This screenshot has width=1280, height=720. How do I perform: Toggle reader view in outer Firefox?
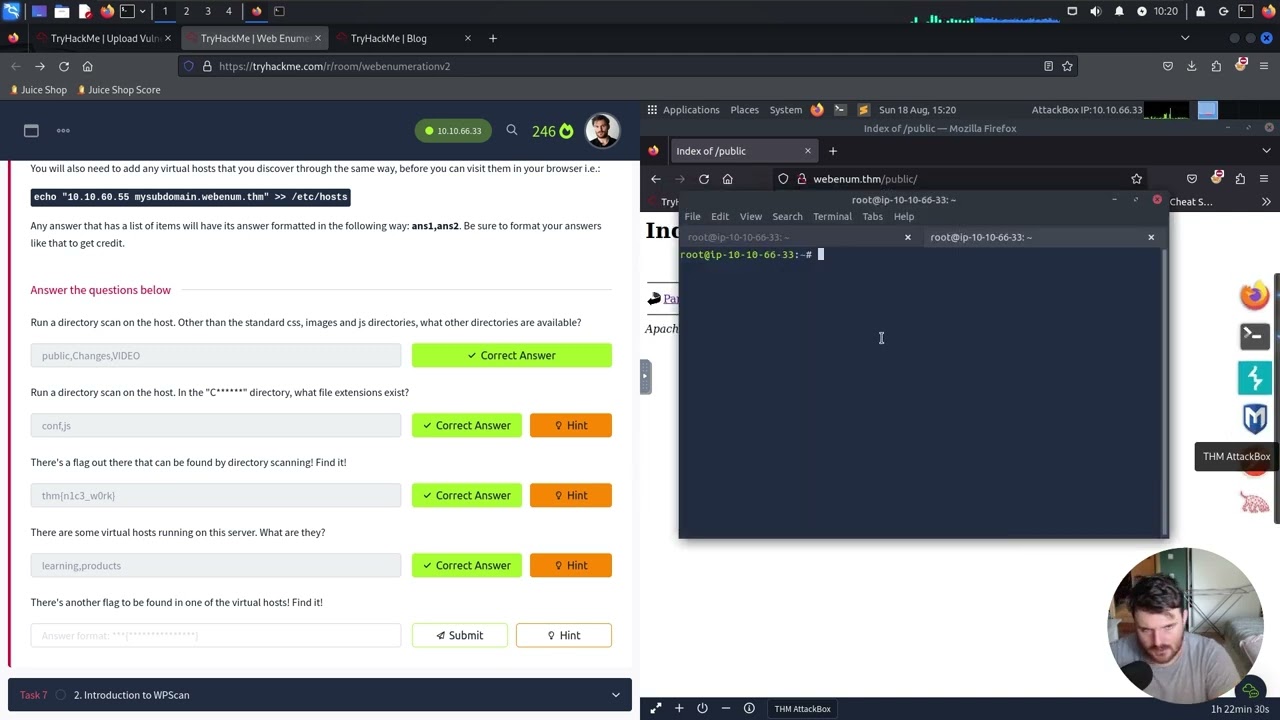click(x=1048, y=66)
